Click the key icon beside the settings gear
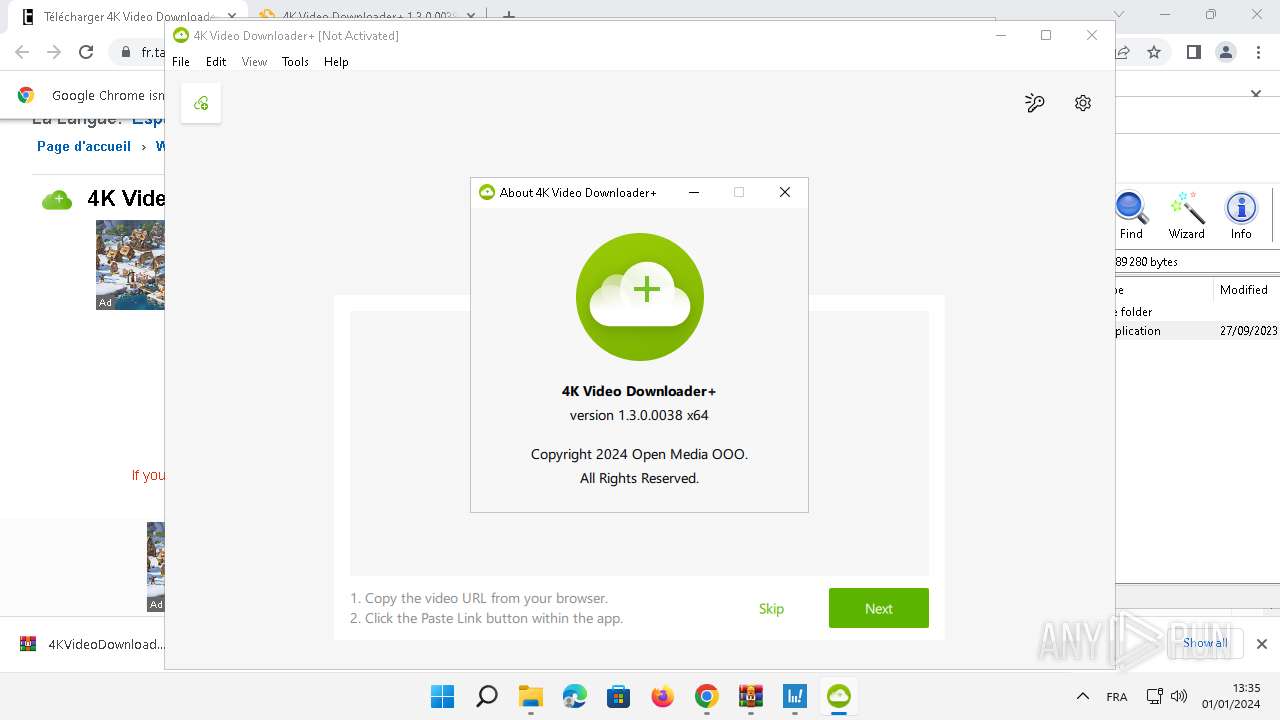Screen dimensions: 1280x720 click(1035, 103)
